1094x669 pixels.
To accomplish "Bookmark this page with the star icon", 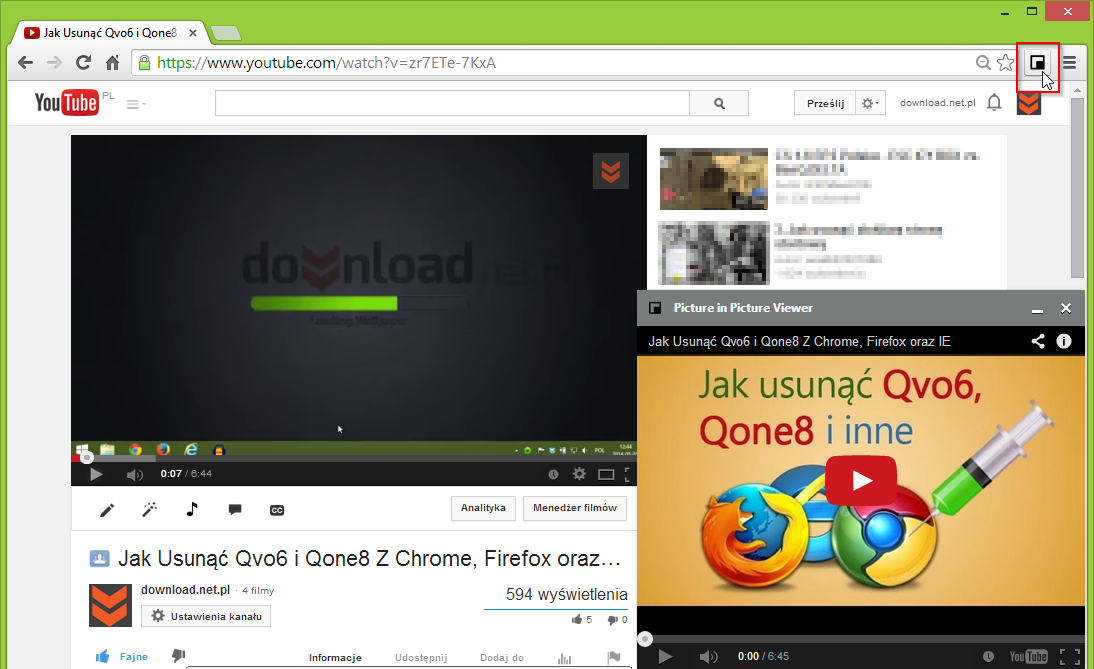I will point(1005,63).
